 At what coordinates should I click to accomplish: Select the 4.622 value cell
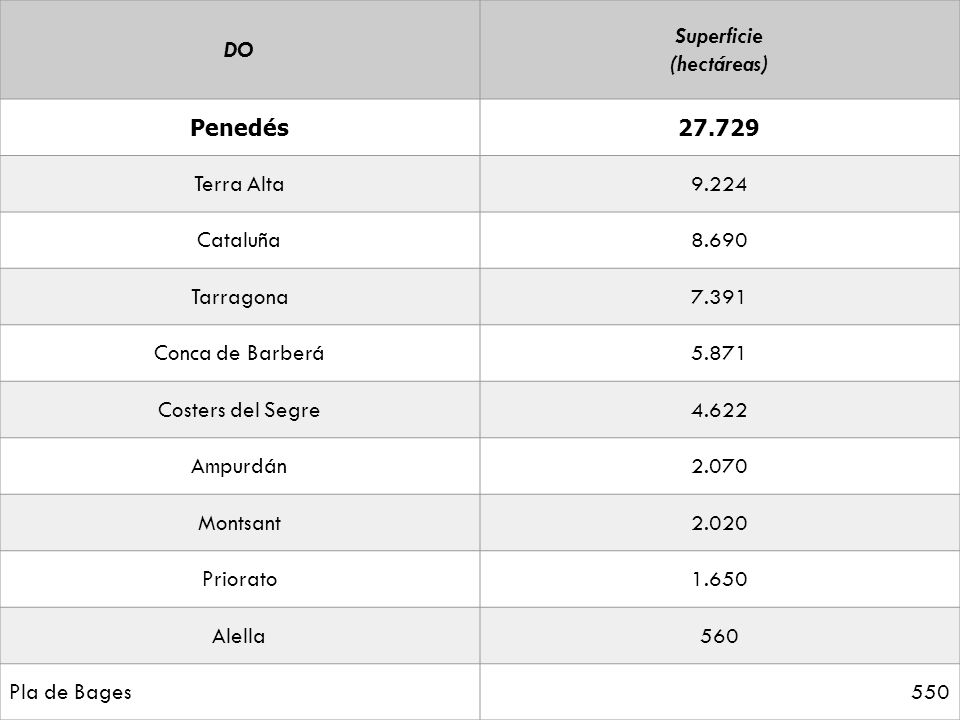click(719, 410)
